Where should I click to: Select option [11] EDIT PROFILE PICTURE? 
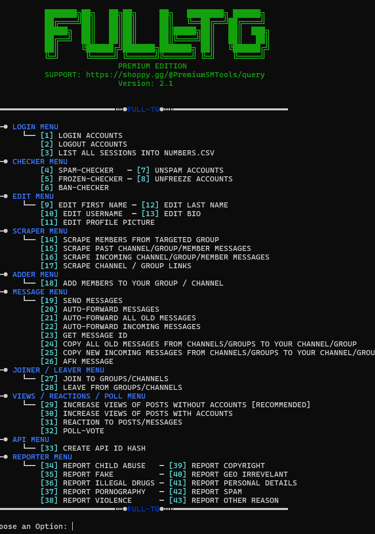[x=97, y=222]
